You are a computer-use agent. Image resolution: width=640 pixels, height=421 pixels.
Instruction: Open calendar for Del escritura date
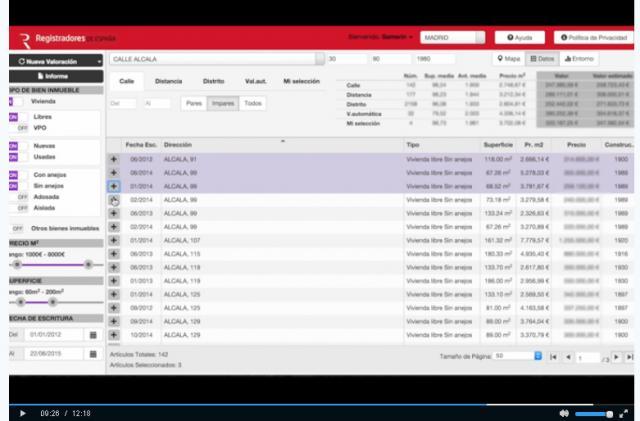coord(93,335)
